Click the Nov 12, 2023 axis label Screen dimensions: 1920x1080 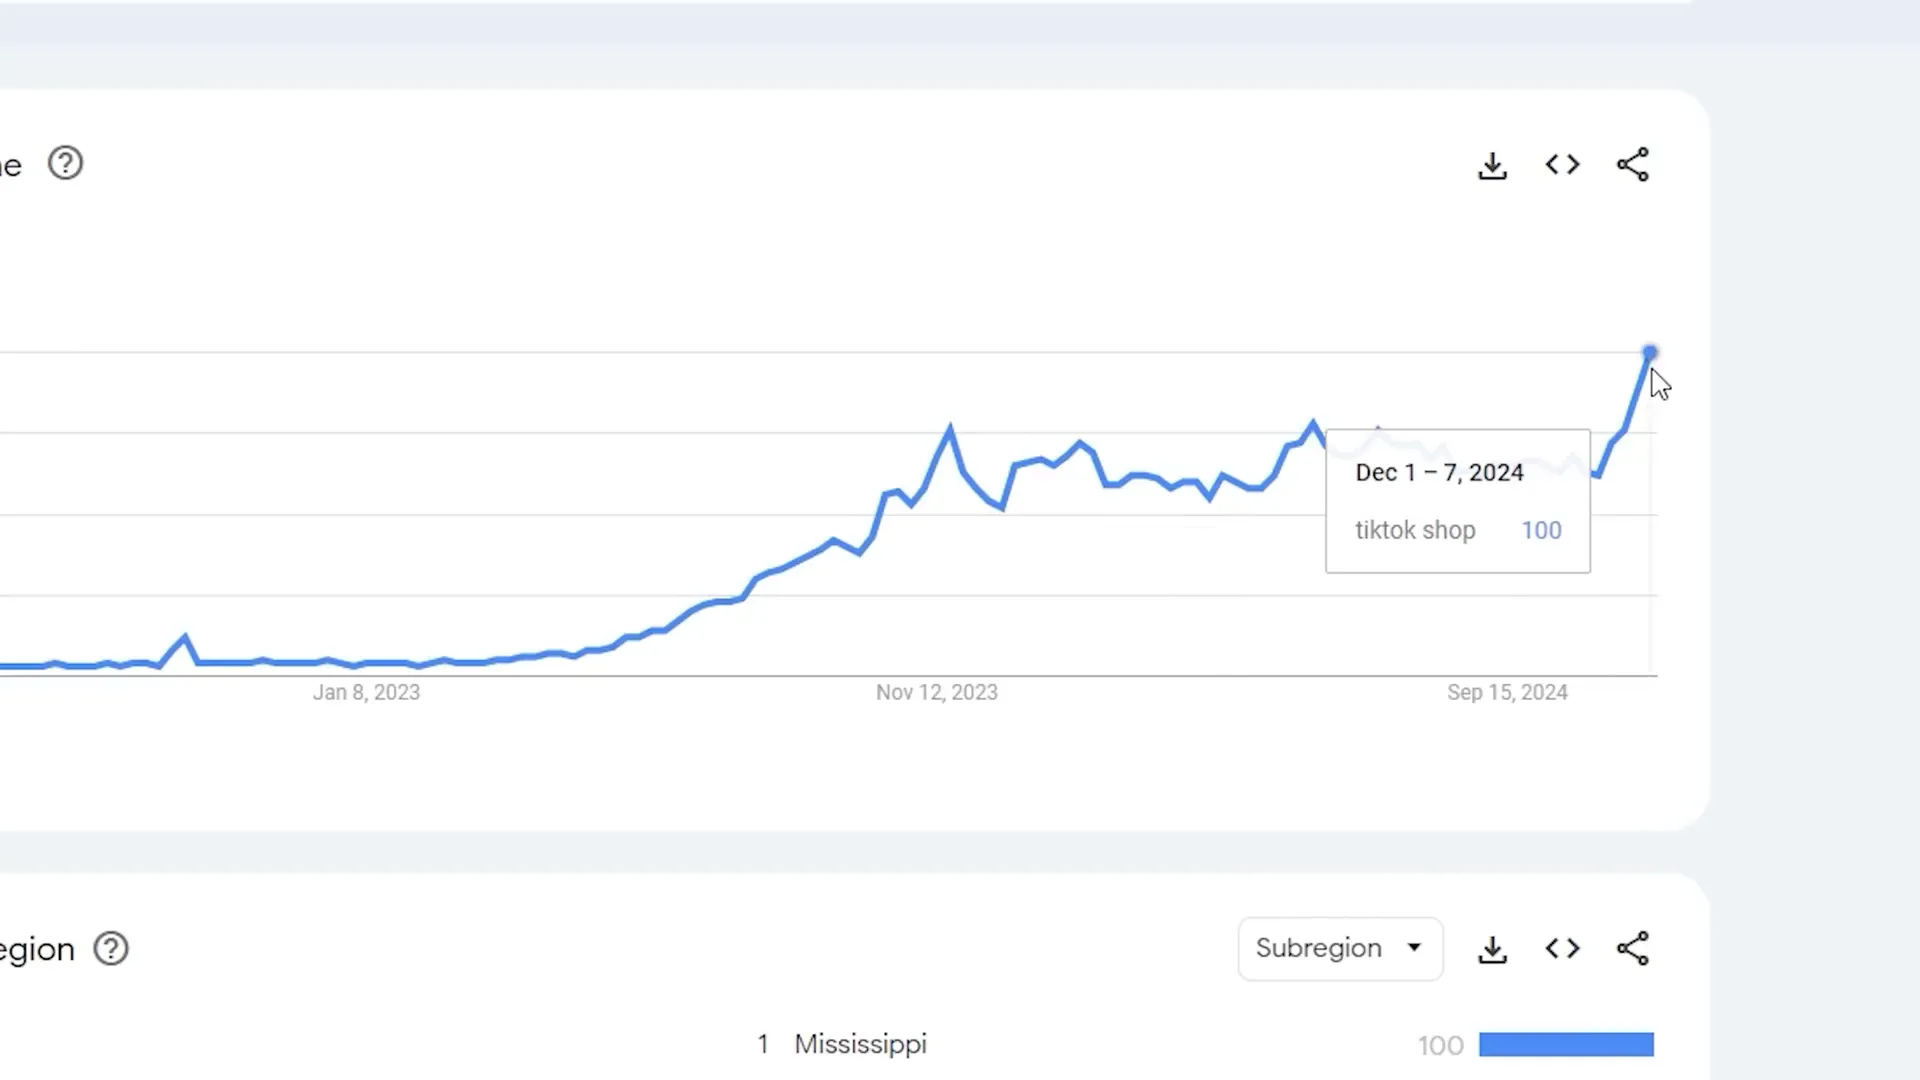coord(937,692)
